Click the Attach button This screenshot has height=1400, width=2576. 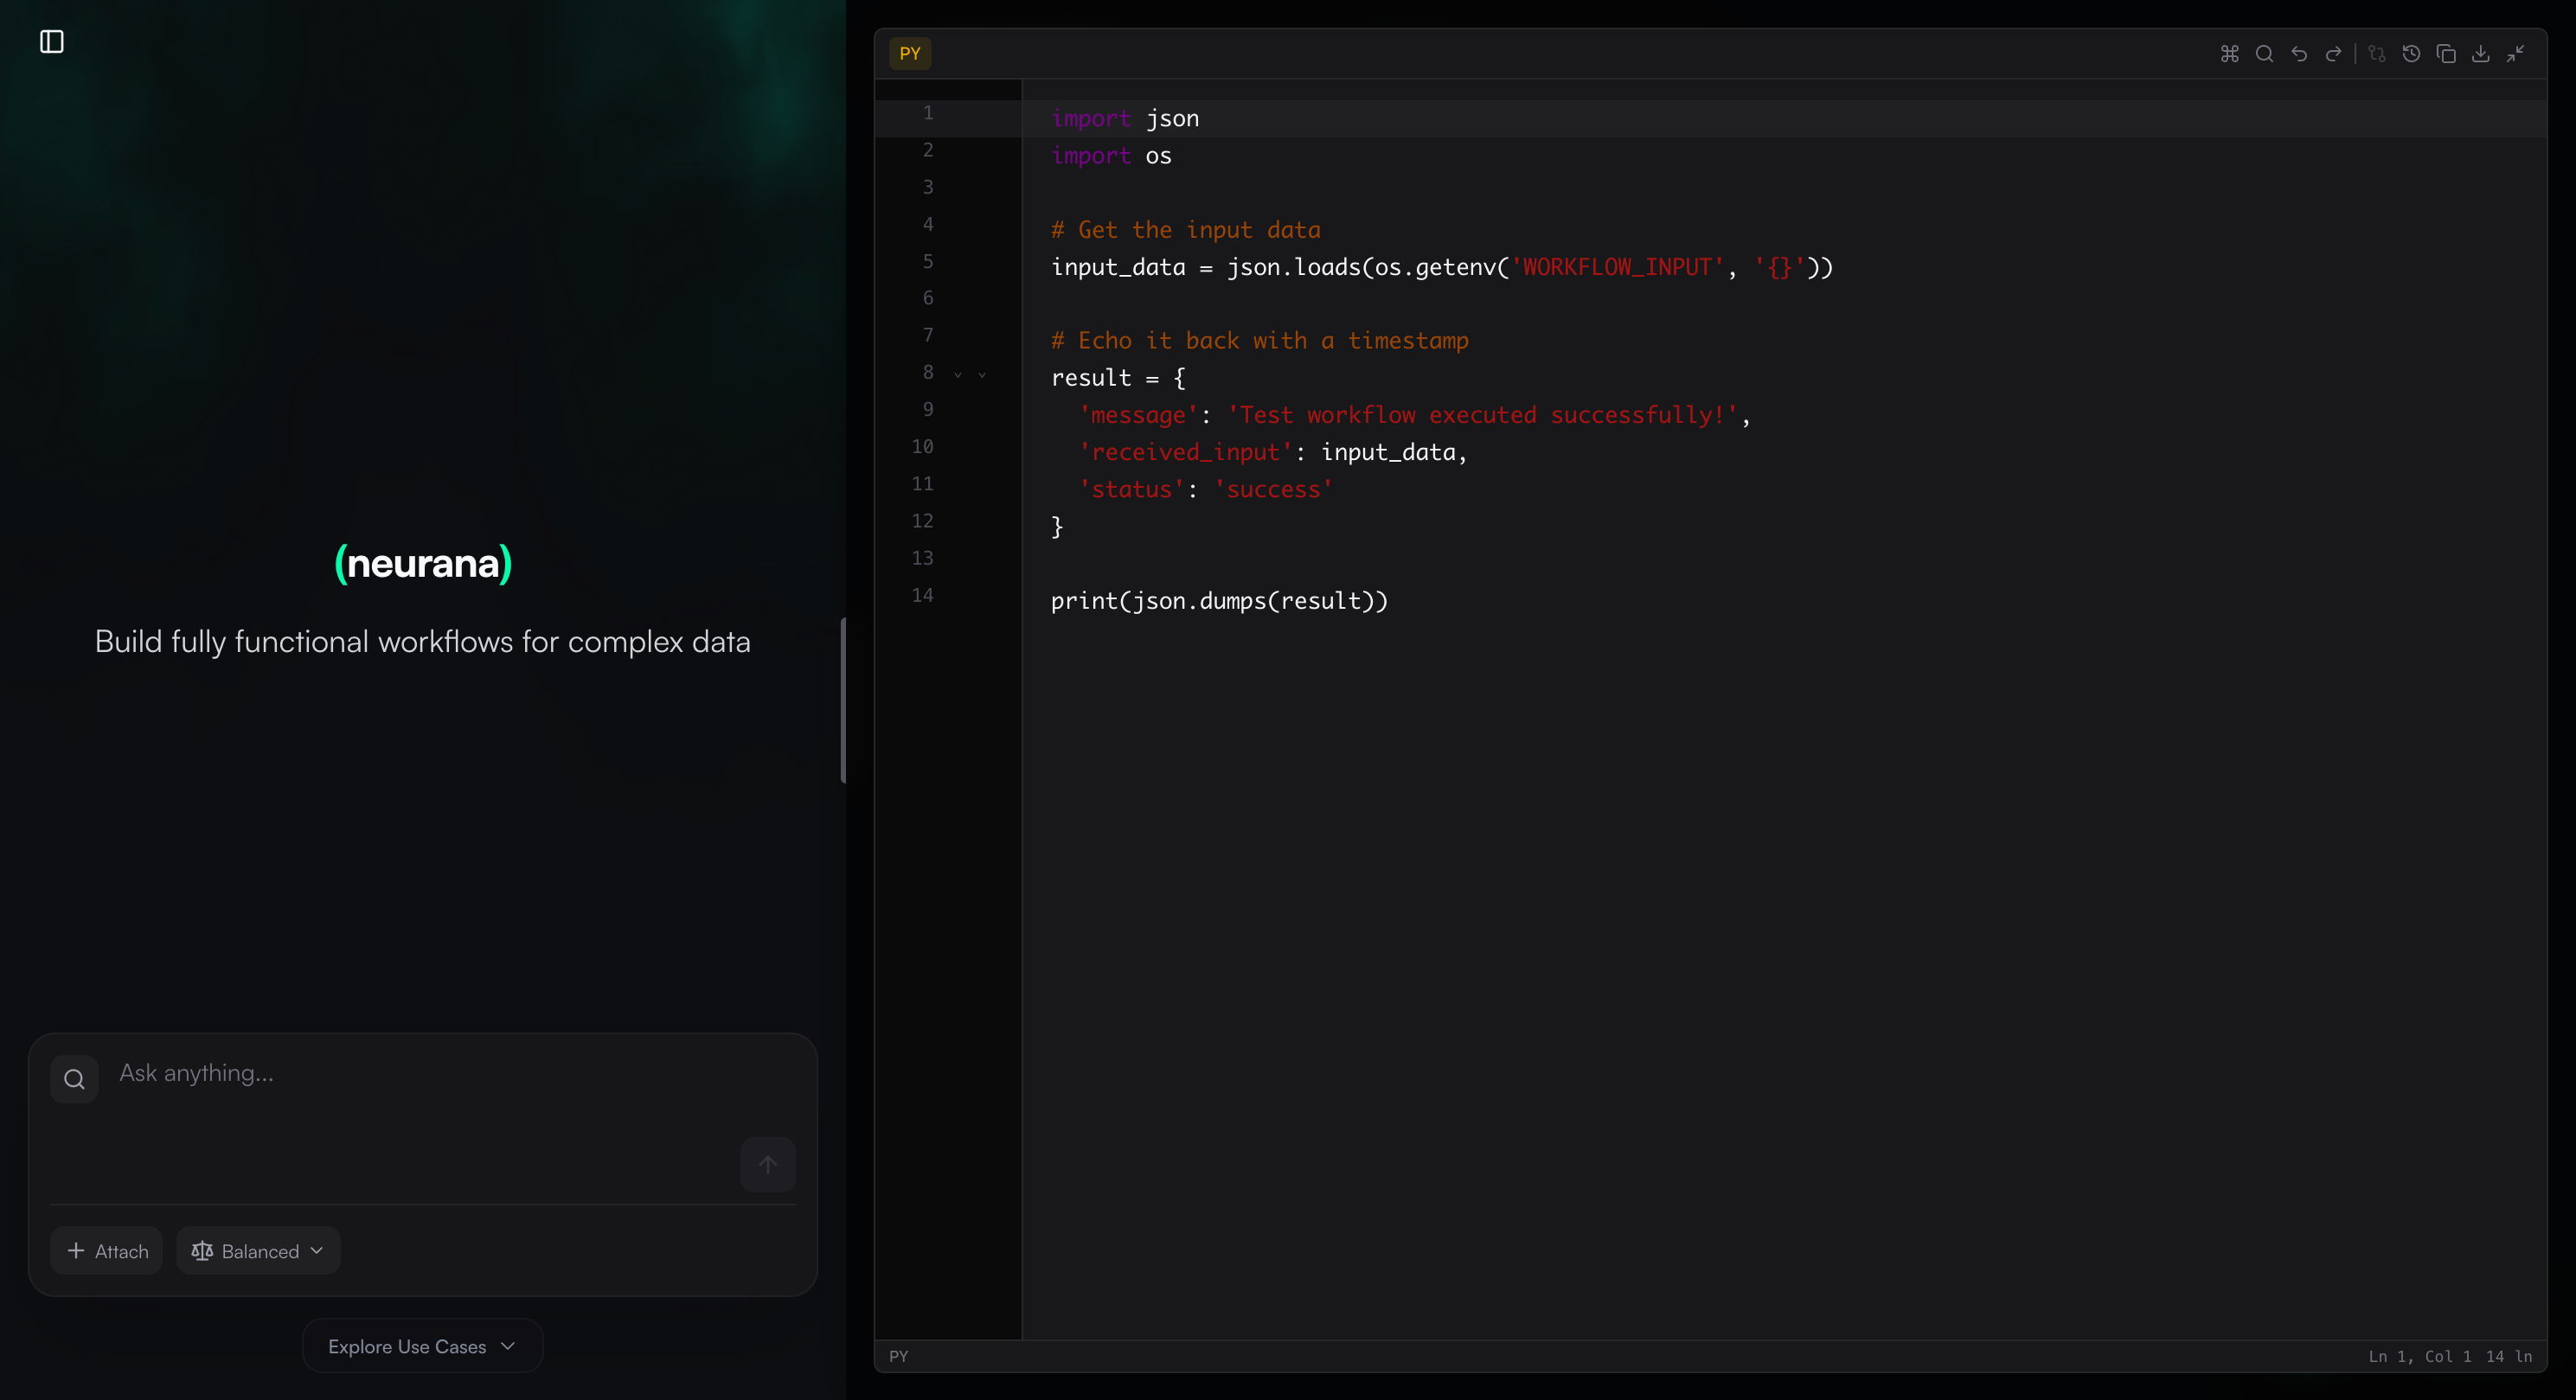point(107,1251)
